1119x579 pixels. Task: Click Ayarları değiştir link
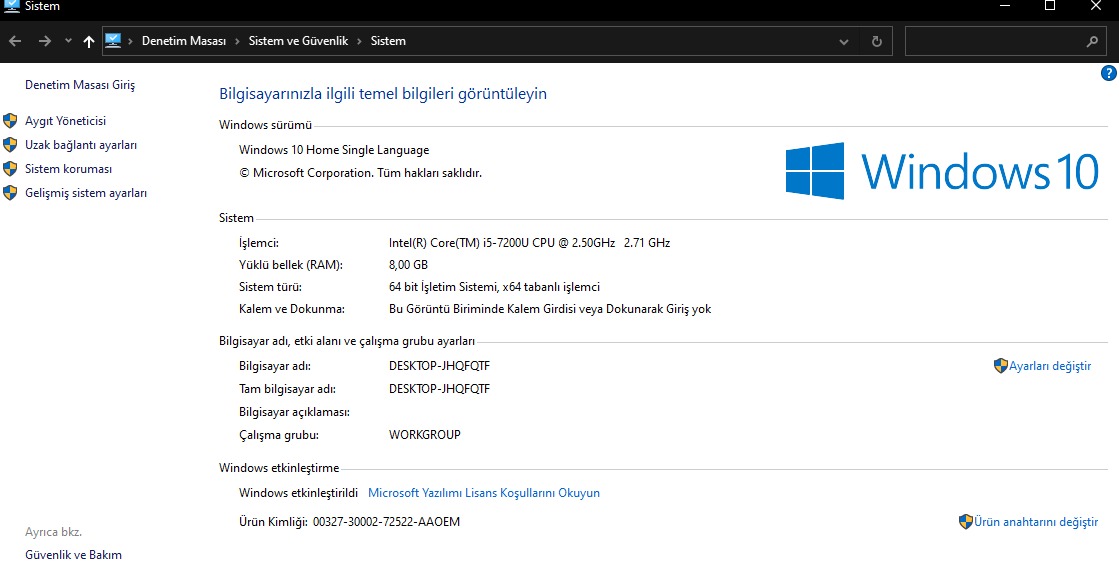pyautogui.click(x=1049, y=366)
